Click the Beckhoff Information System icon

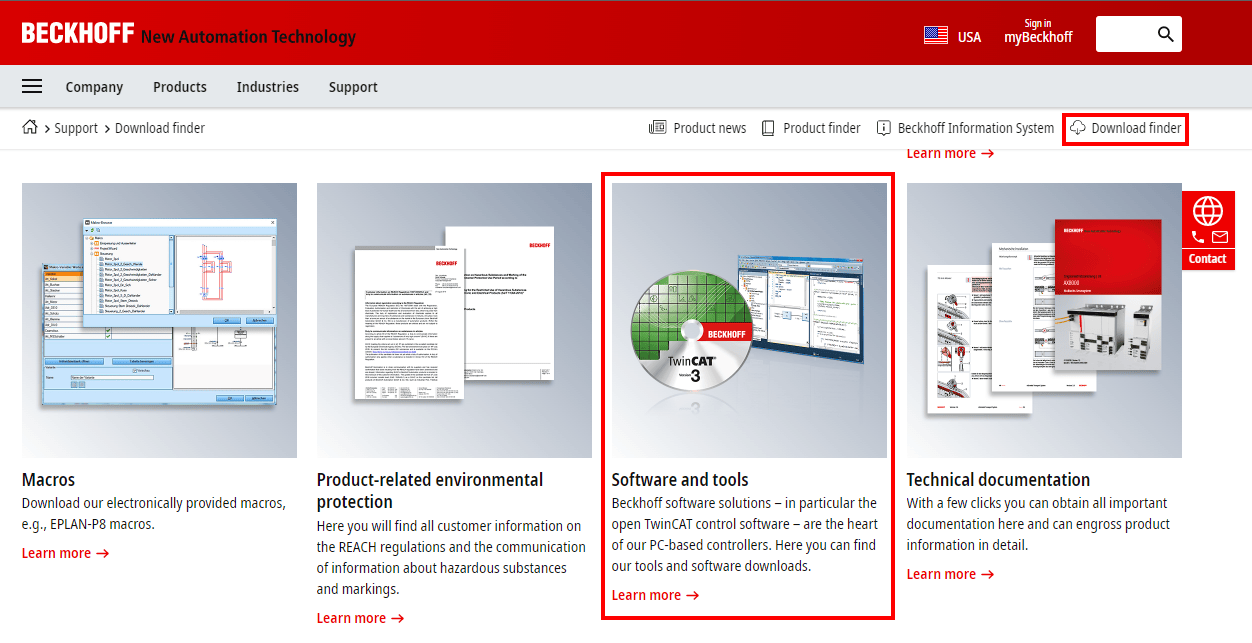click(884, 128)
